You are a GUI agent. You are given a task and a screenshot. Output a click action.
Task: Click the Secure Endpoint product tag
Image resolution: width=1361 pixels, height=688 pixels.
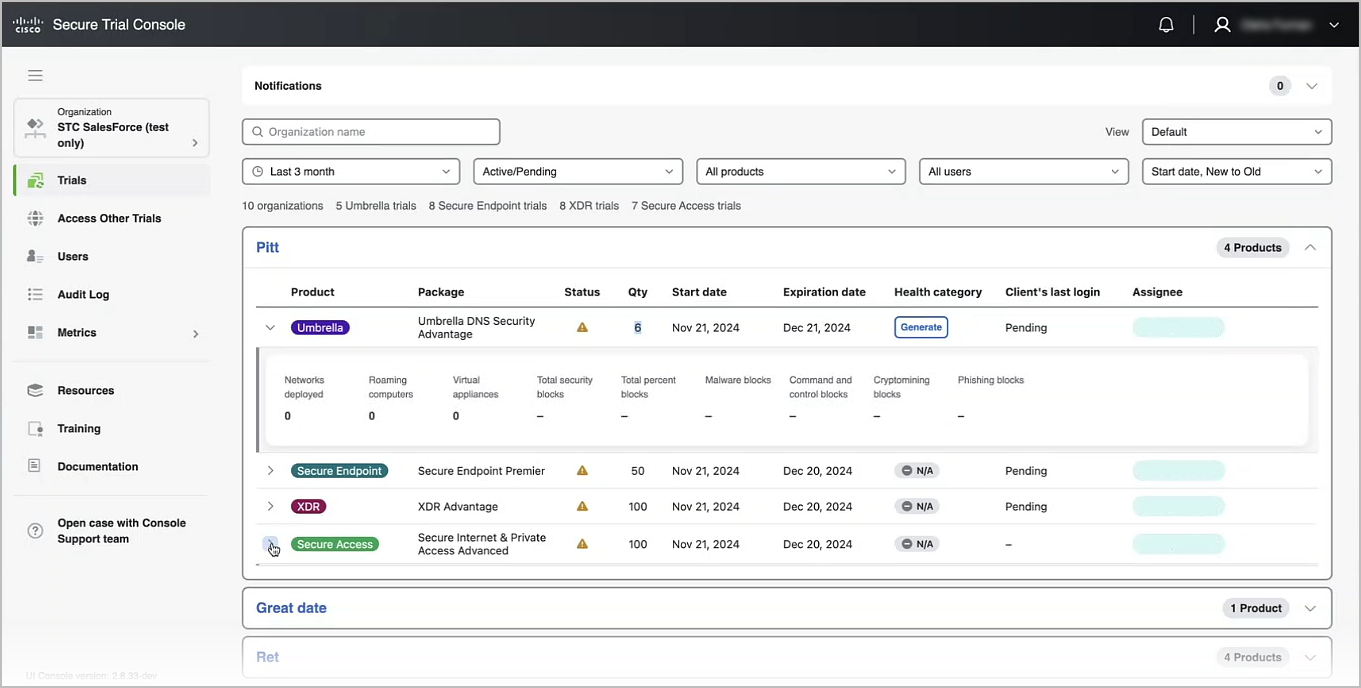(339, 471)
